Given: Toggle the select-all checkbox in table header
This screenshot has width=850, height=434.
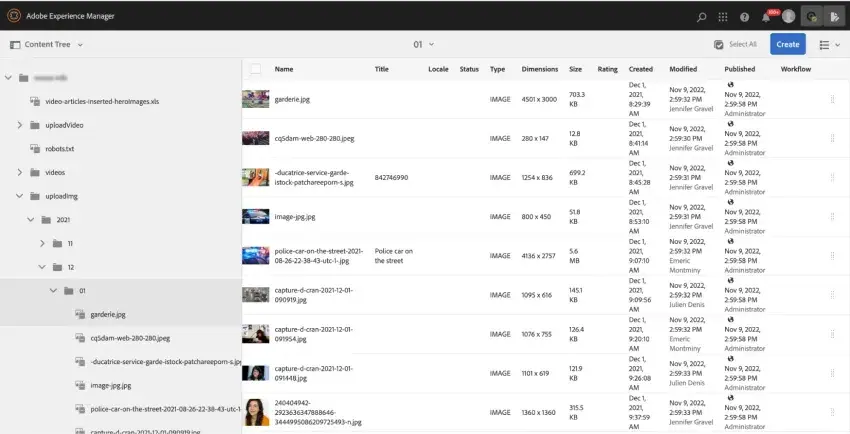Looking at the screenshot, I should coord(255,69).
